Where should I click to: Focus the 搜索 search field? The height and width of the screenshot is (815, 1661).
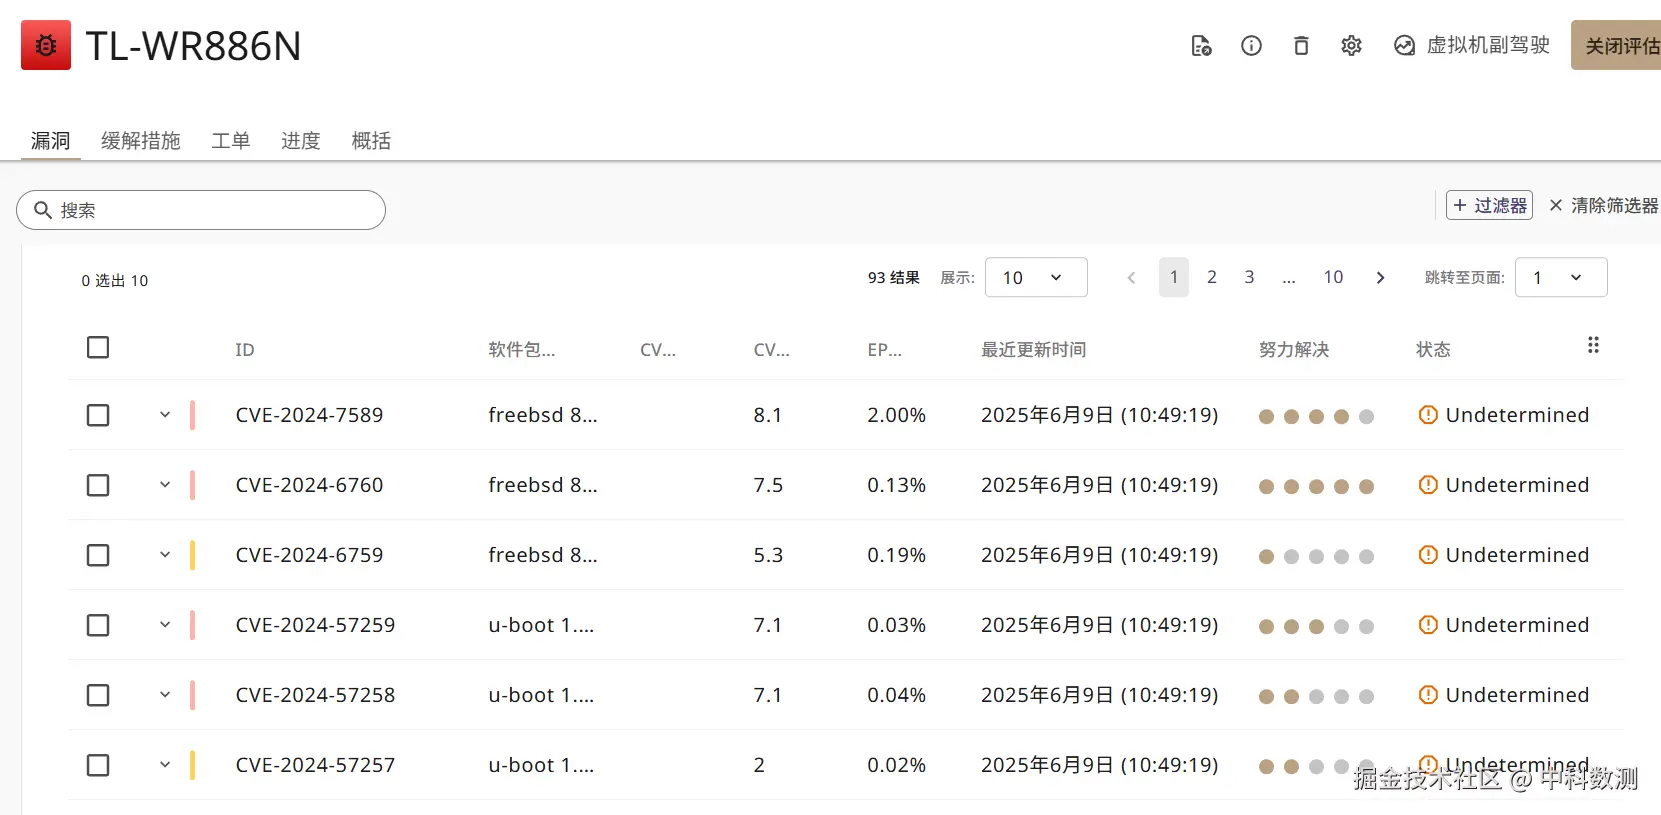coord(201,210)
